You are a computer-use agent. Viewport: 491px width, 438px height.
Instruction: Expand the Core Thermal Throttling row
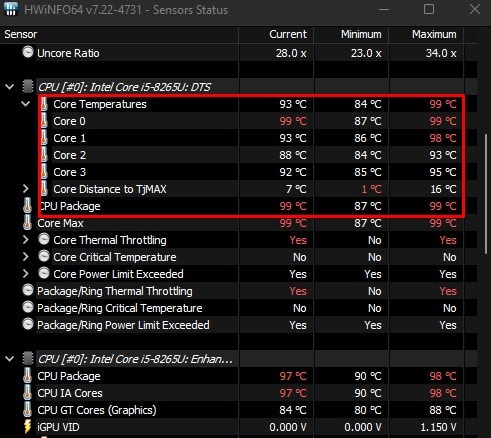pos(26,240)
